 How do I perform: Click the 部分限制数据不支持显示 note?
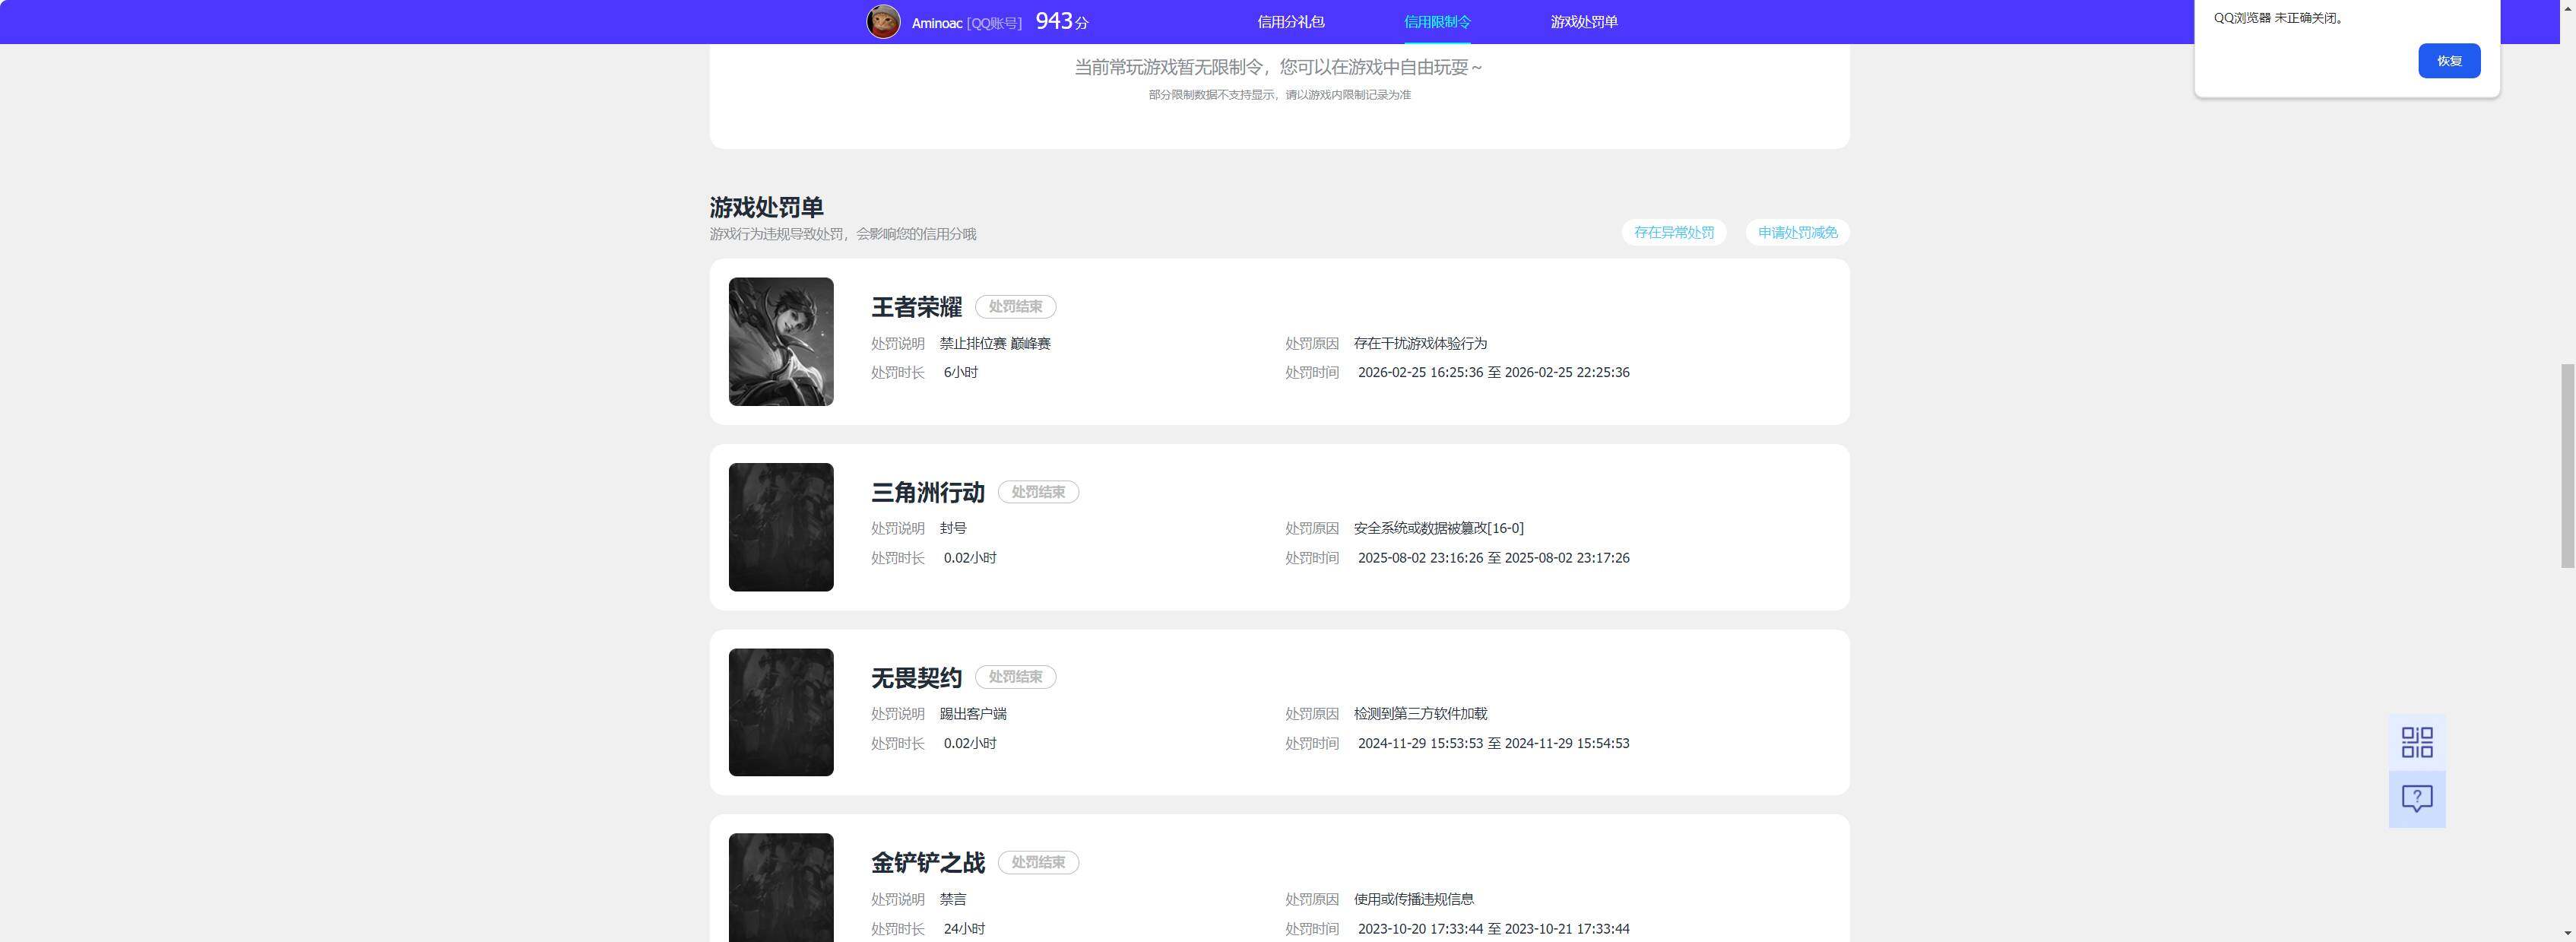[1279, 95]
